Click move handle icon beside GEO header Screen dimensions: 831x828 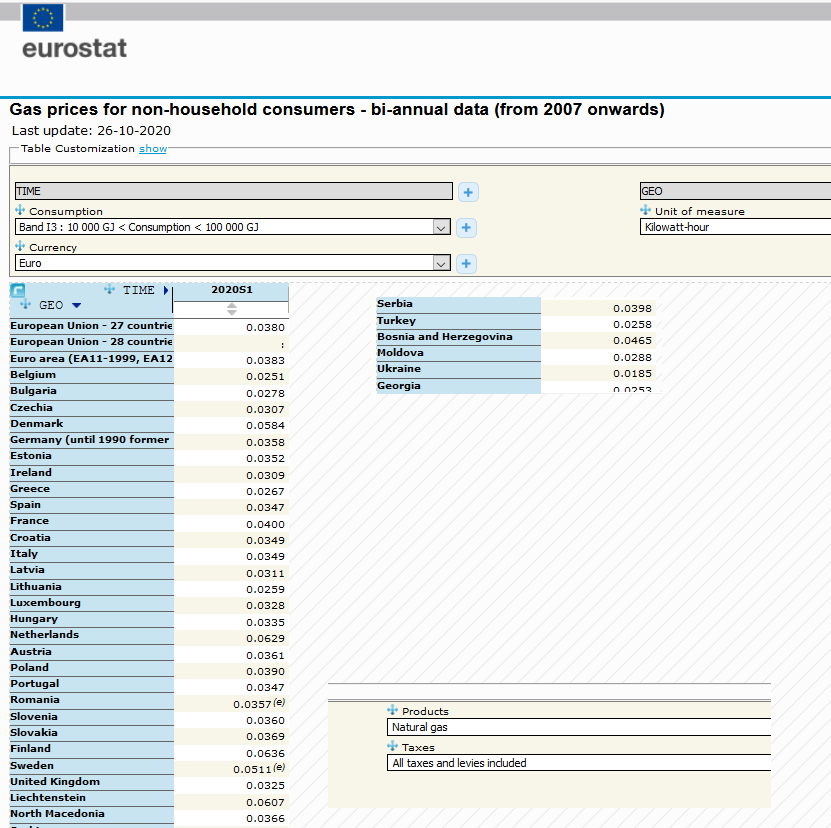click(25, 304)
